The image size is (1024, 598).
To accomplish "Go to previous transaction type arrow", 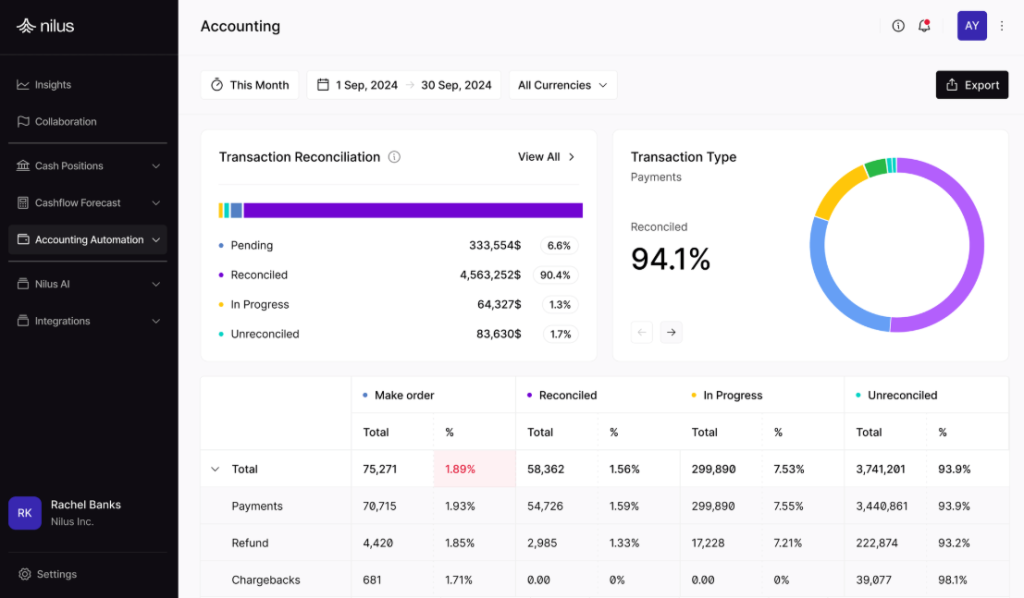I will (642, 332).
